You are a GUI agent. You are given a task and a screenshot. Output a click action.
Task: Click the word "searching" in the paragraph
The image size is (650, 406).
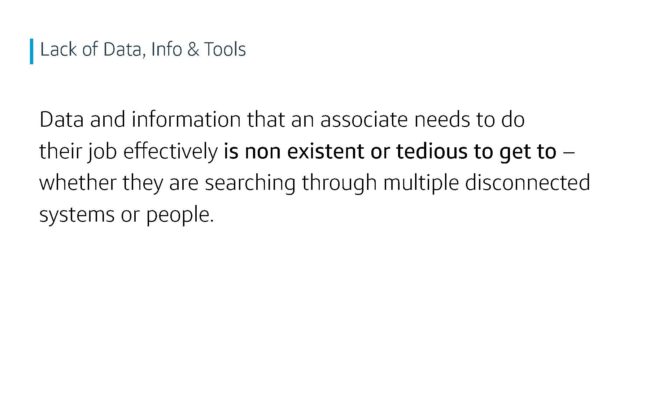coord(250,183)
